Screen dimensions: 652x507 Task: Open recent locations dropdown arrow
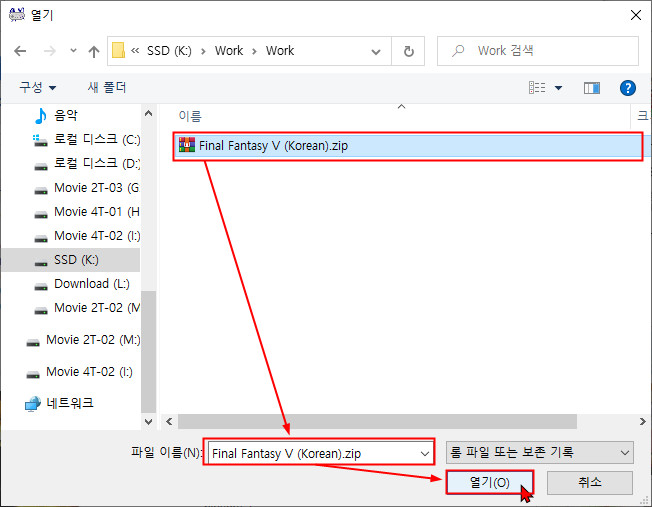point(73,51)
